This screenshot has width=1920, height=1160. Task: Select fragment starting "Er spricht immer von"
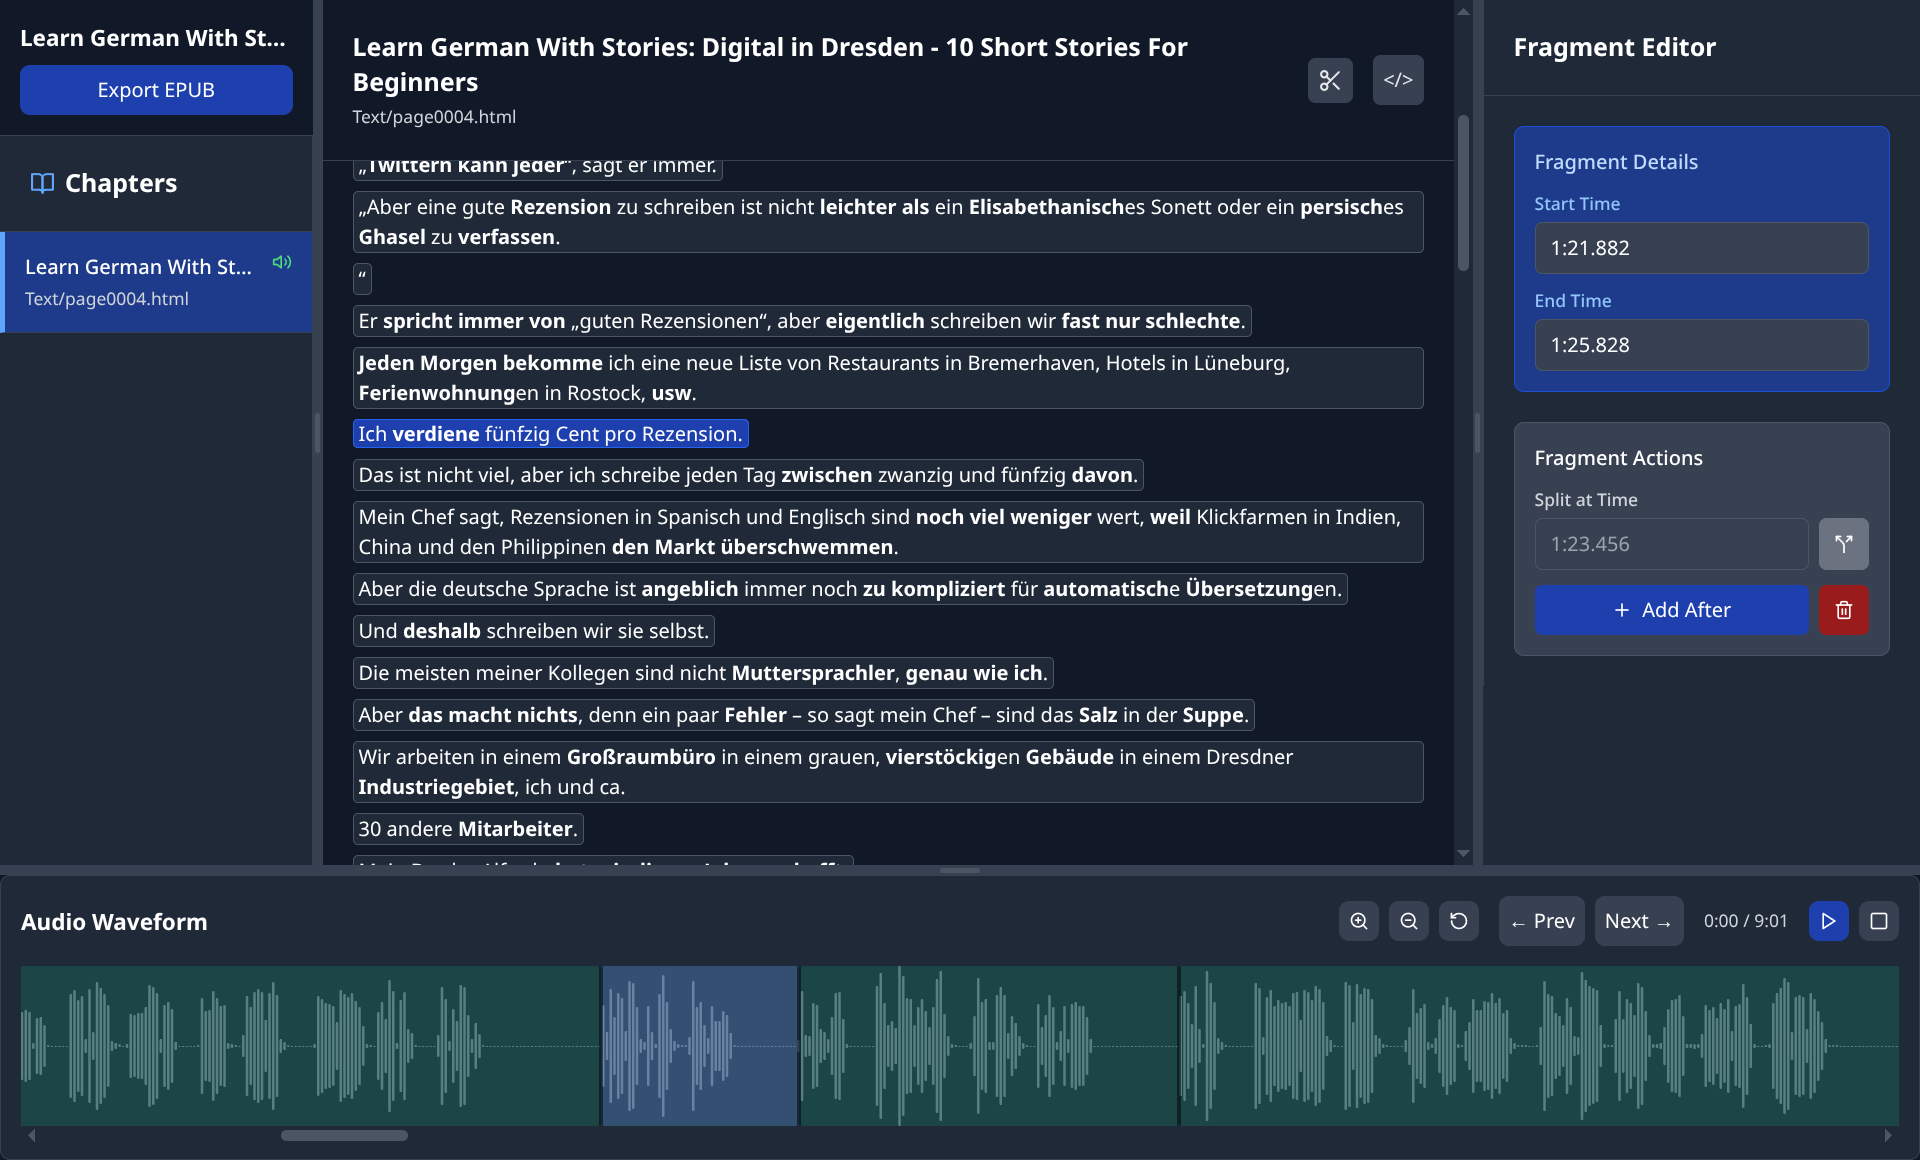click(x=802, y=321)
